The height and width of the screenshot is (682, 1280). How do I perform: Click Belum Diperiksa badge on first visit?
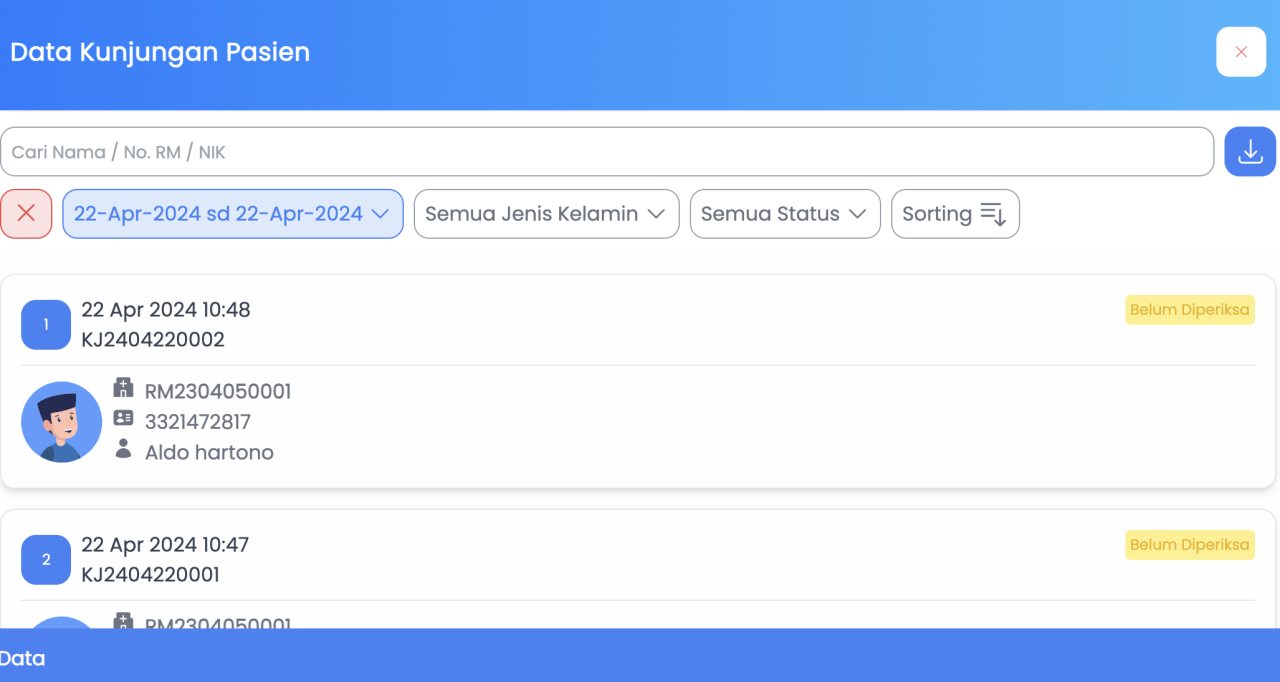tap(1189, 310)
